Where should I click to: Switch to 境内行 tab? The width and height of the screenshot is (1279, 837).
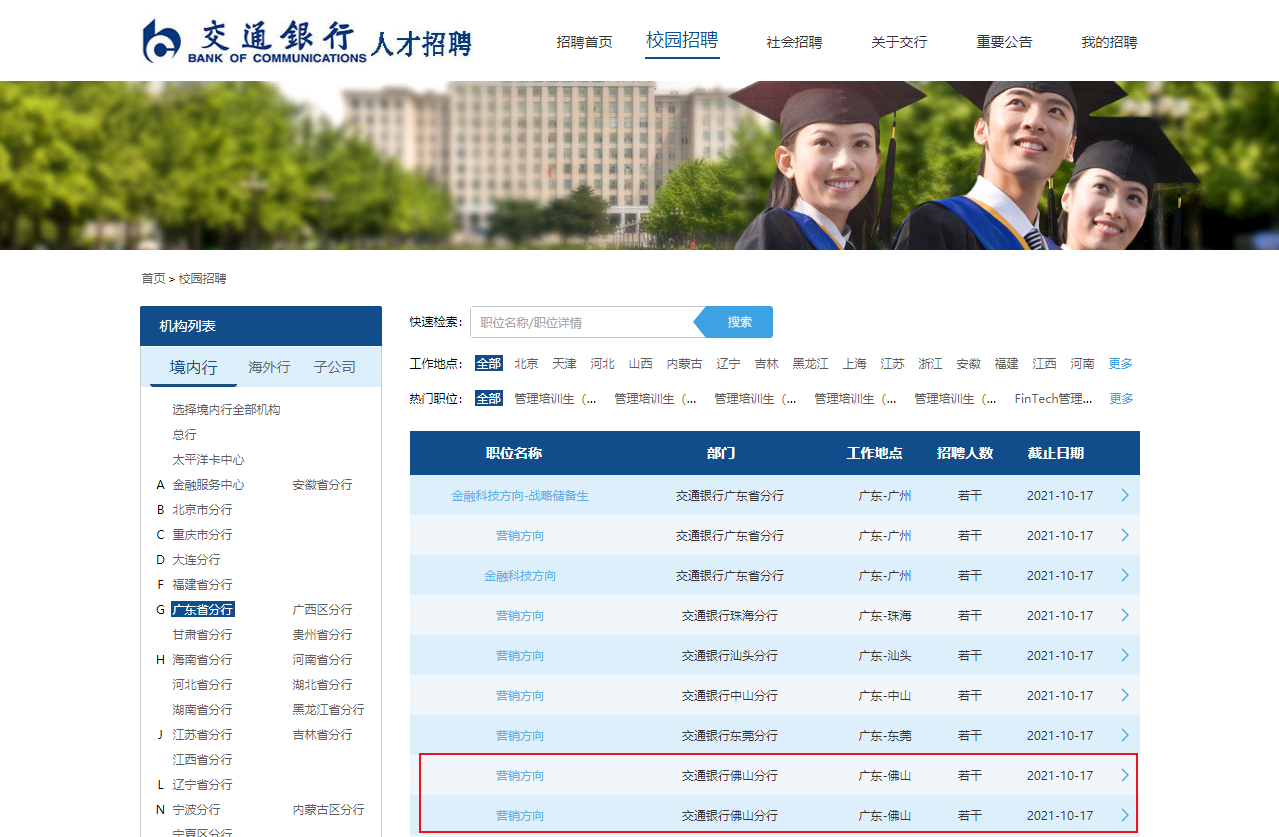pos(193,367)
